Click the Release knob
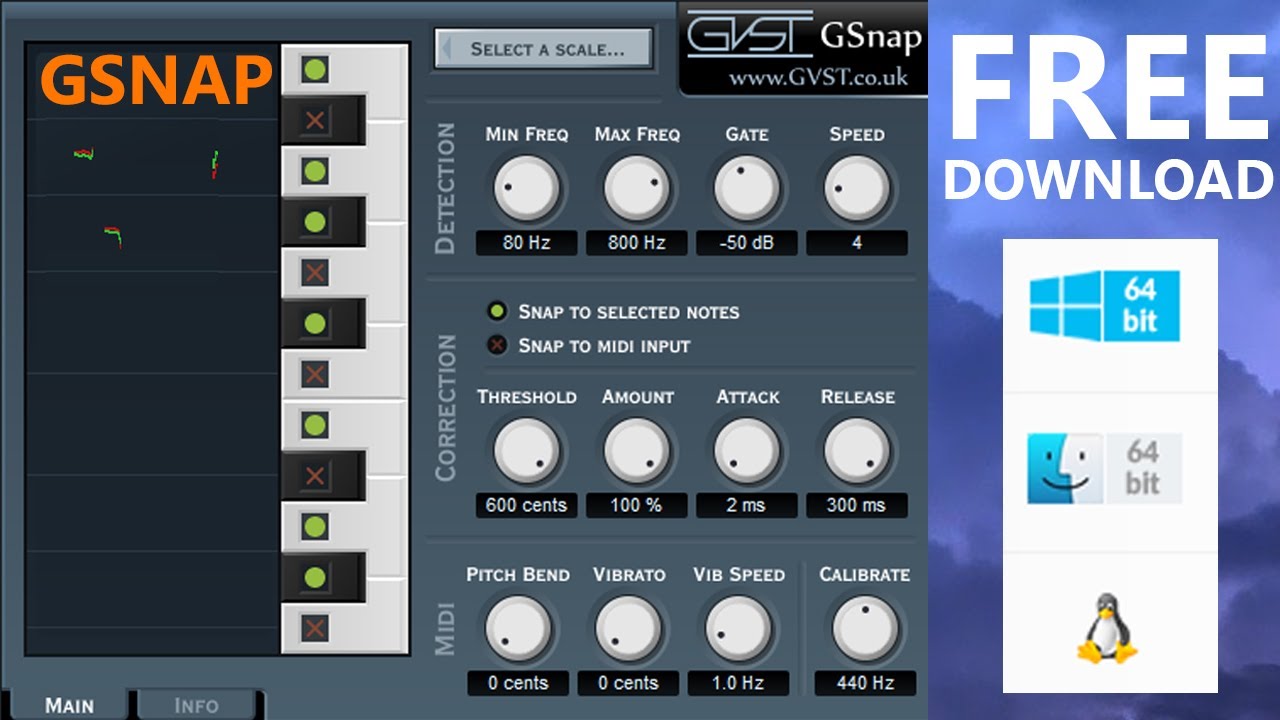Image resolution: width=1280 pixels, height=720 pixels. [857, 451]
